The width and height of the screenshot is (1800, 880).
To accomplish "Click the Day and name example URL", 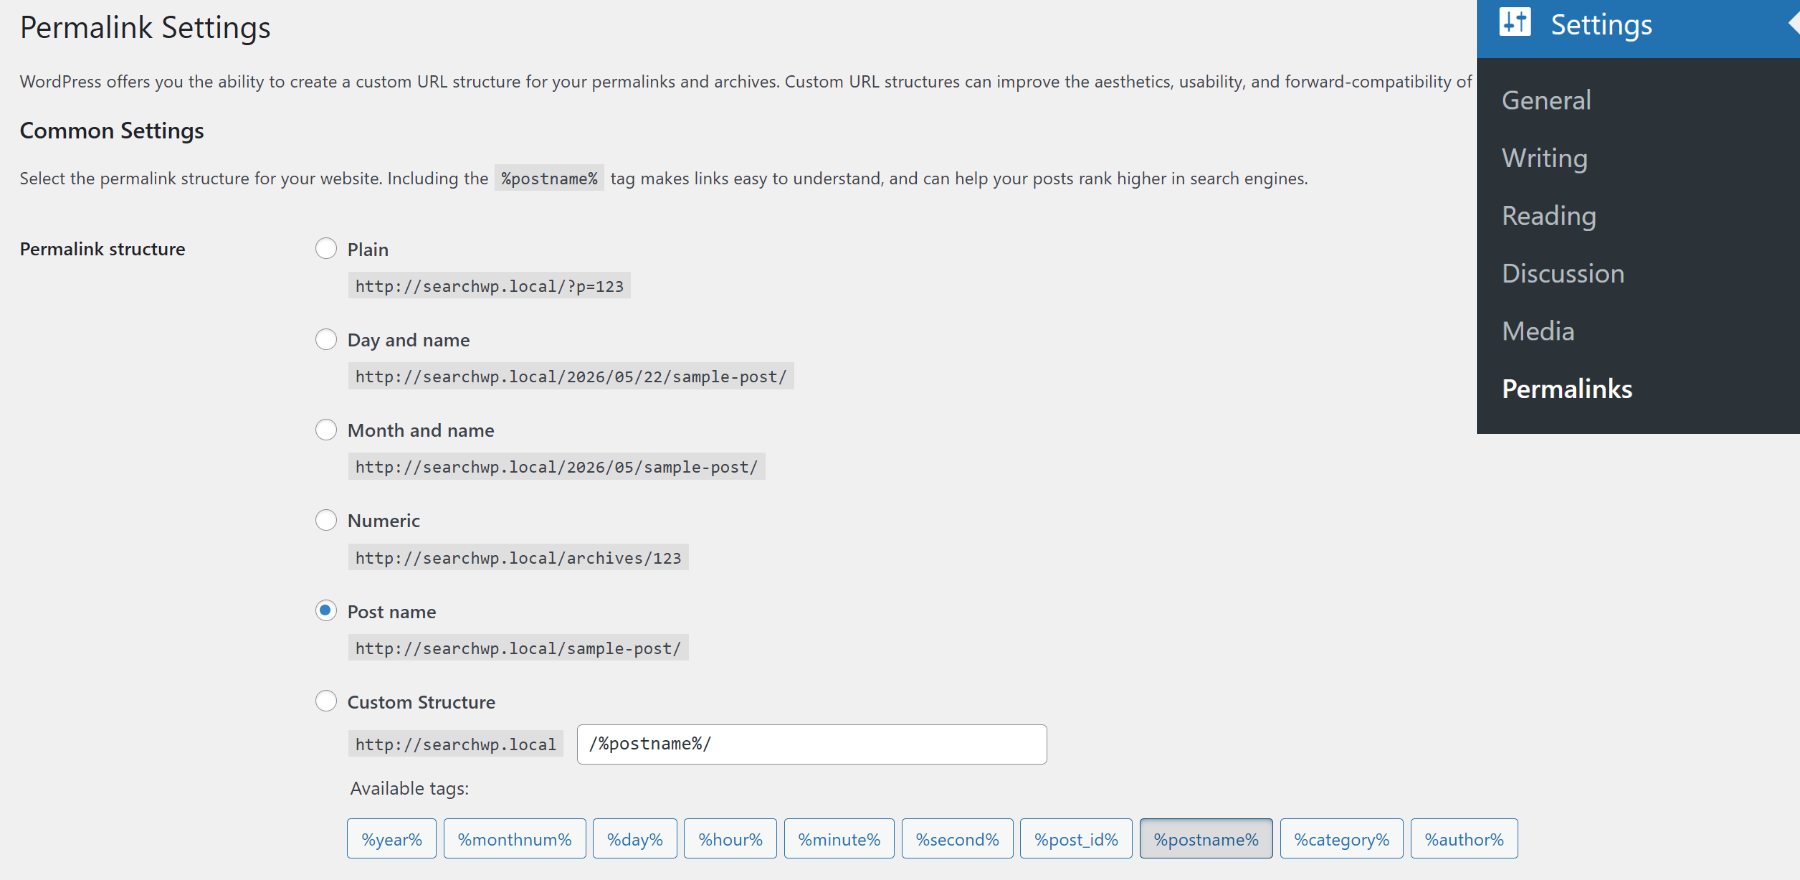I will point(571,376).
